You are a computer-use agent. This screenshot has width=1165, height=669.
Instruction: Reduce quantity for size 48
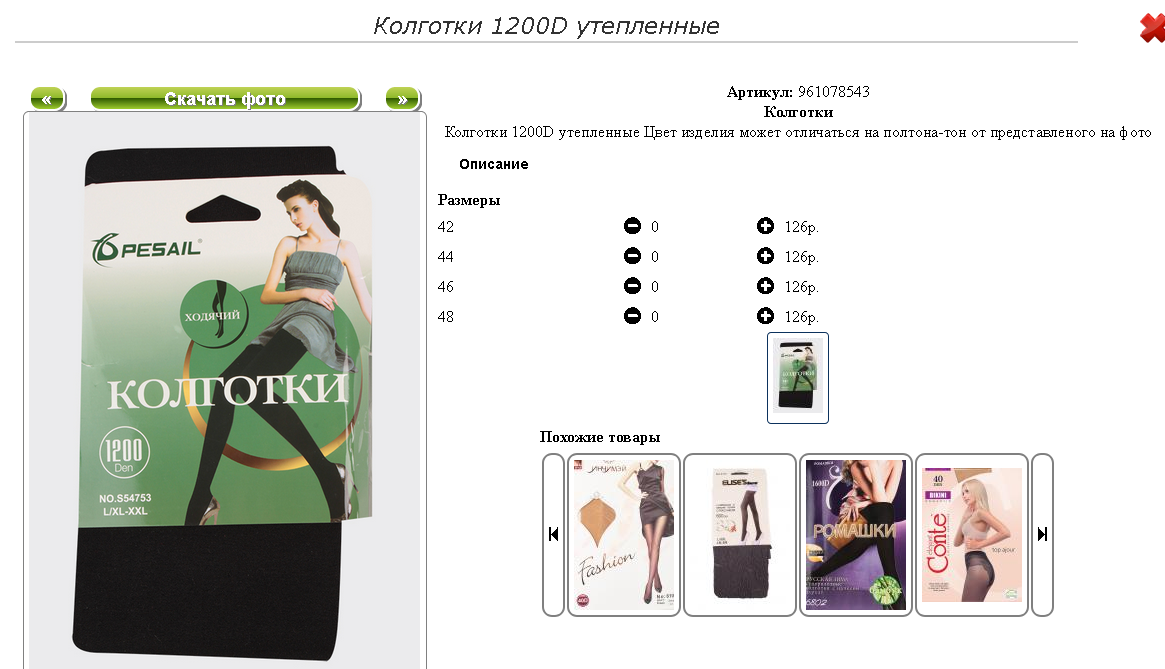632,316
